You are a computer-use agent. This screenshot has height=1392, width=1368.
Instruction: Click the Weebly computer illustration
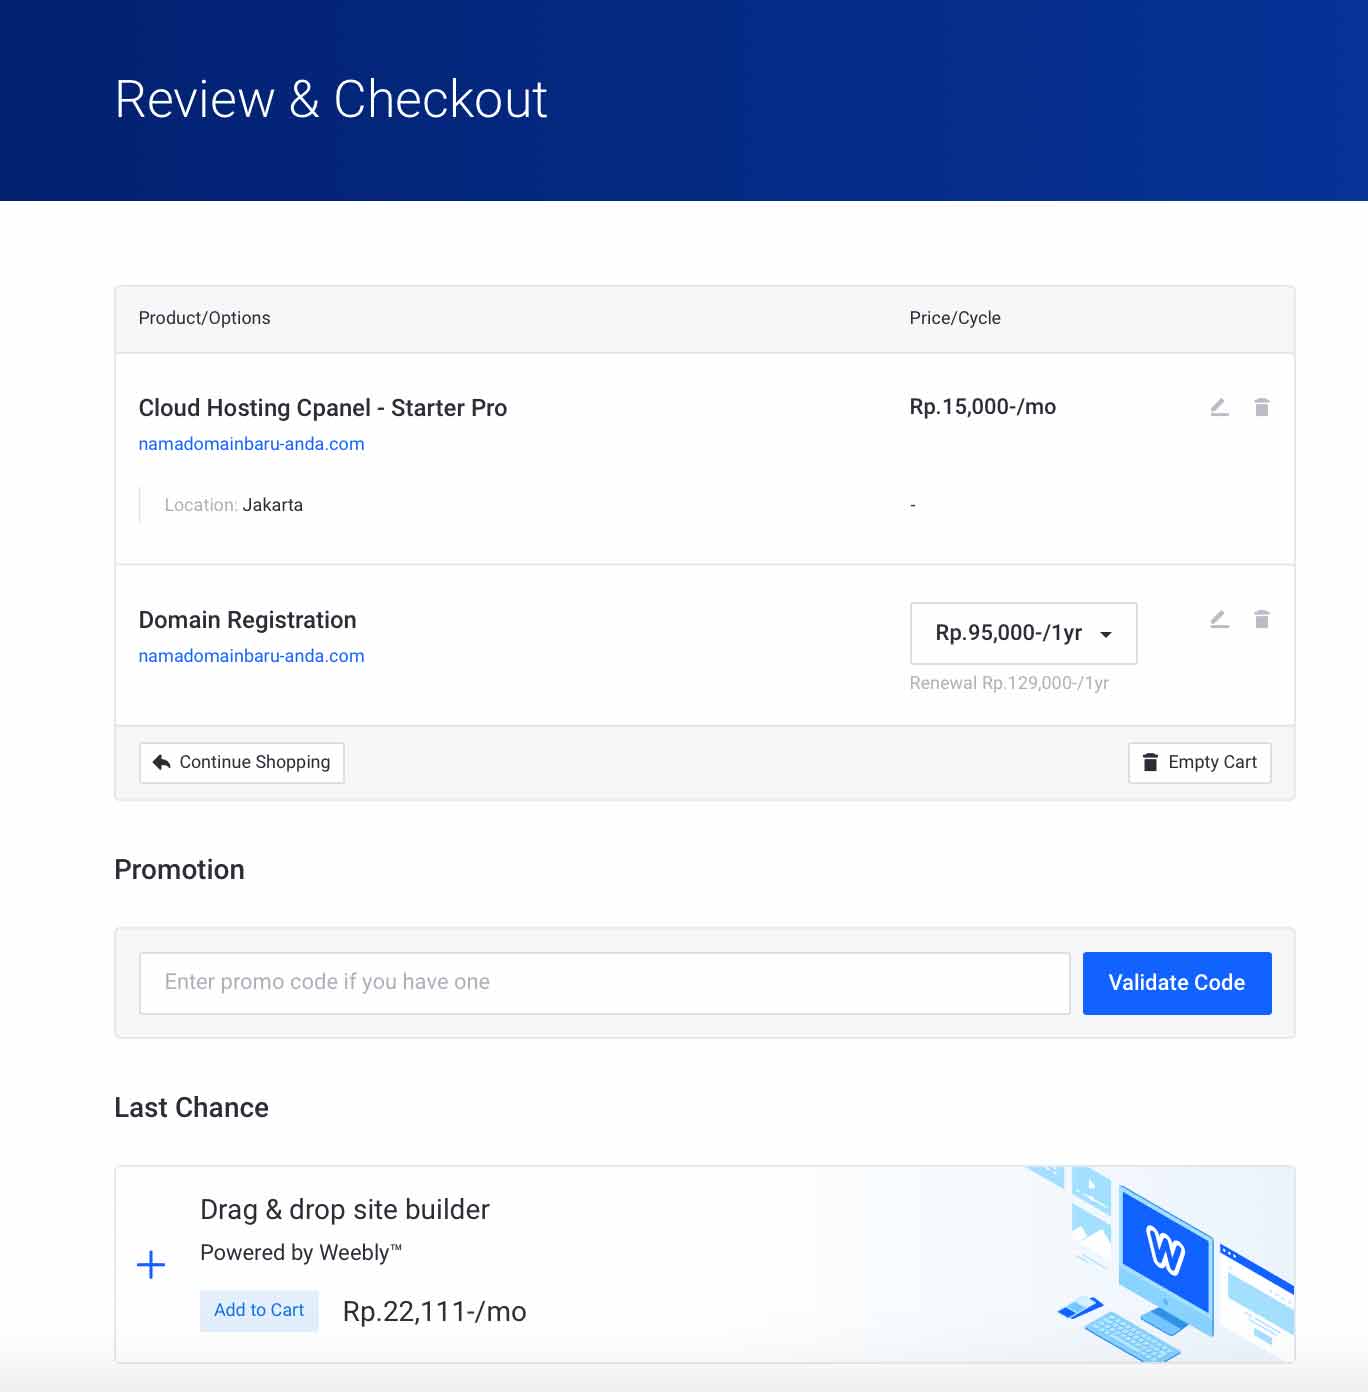tap(1166, 1262)
